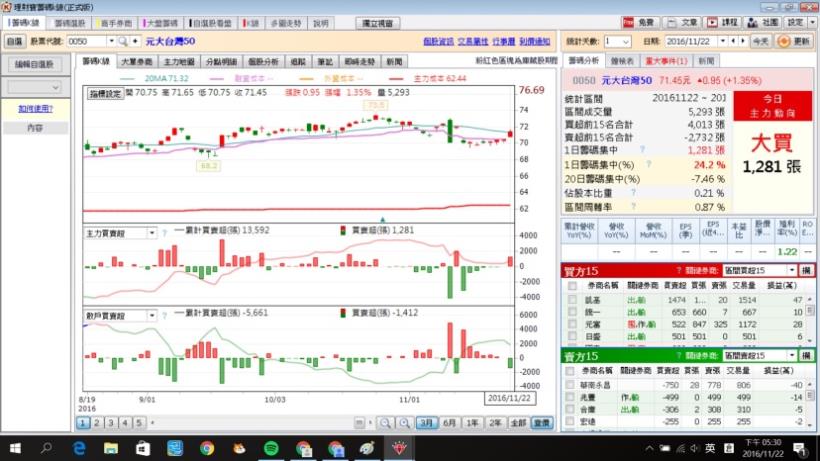Launch Microsoft Edge from taskbar

tap(79, 448)
